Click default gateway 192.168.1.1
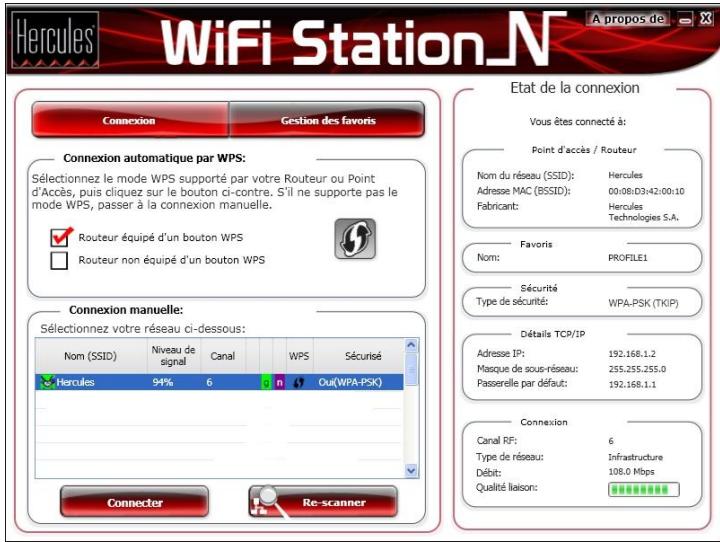The height and width of the screenshot is (542, 720). [632, 384]
